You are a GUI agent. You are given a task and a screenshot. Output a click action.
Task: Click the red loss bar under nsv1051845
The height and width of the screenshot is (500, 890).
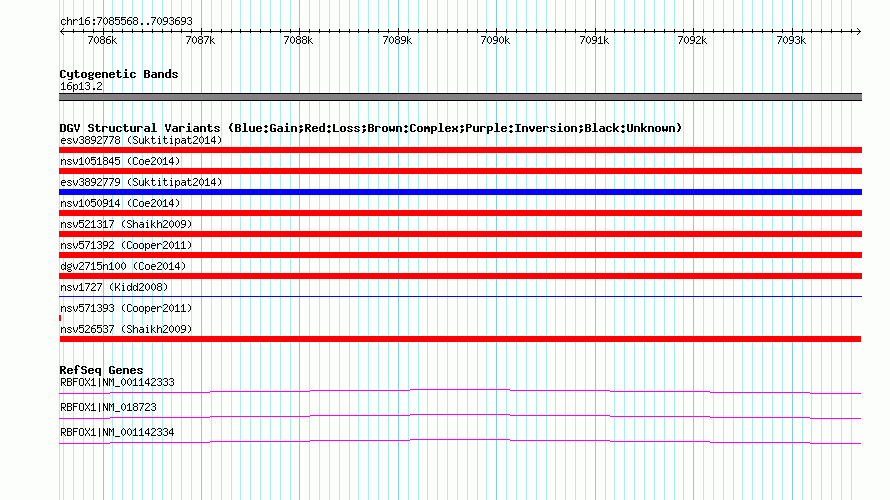pyautogui.click(x=460, y=171)
